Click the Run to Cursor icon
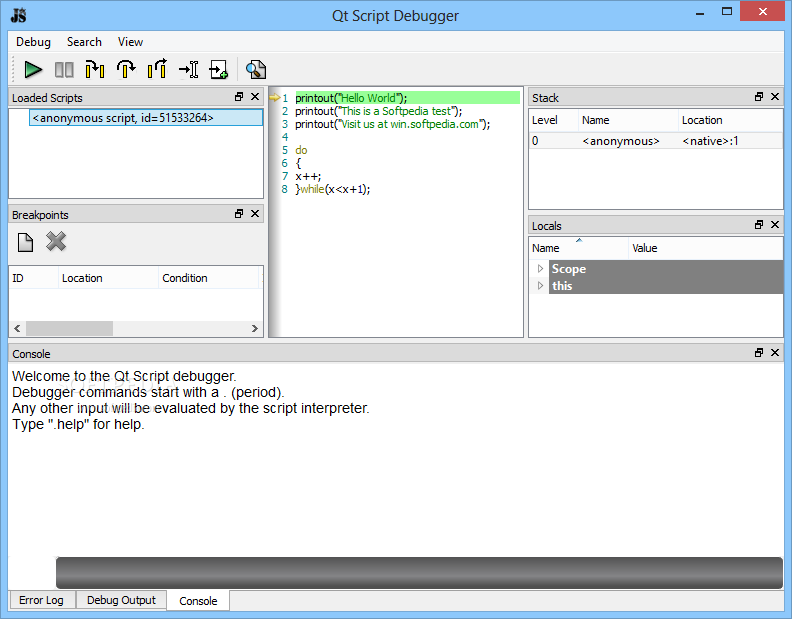Viewport: 792px width, 619px height. [x=188, y=70]
